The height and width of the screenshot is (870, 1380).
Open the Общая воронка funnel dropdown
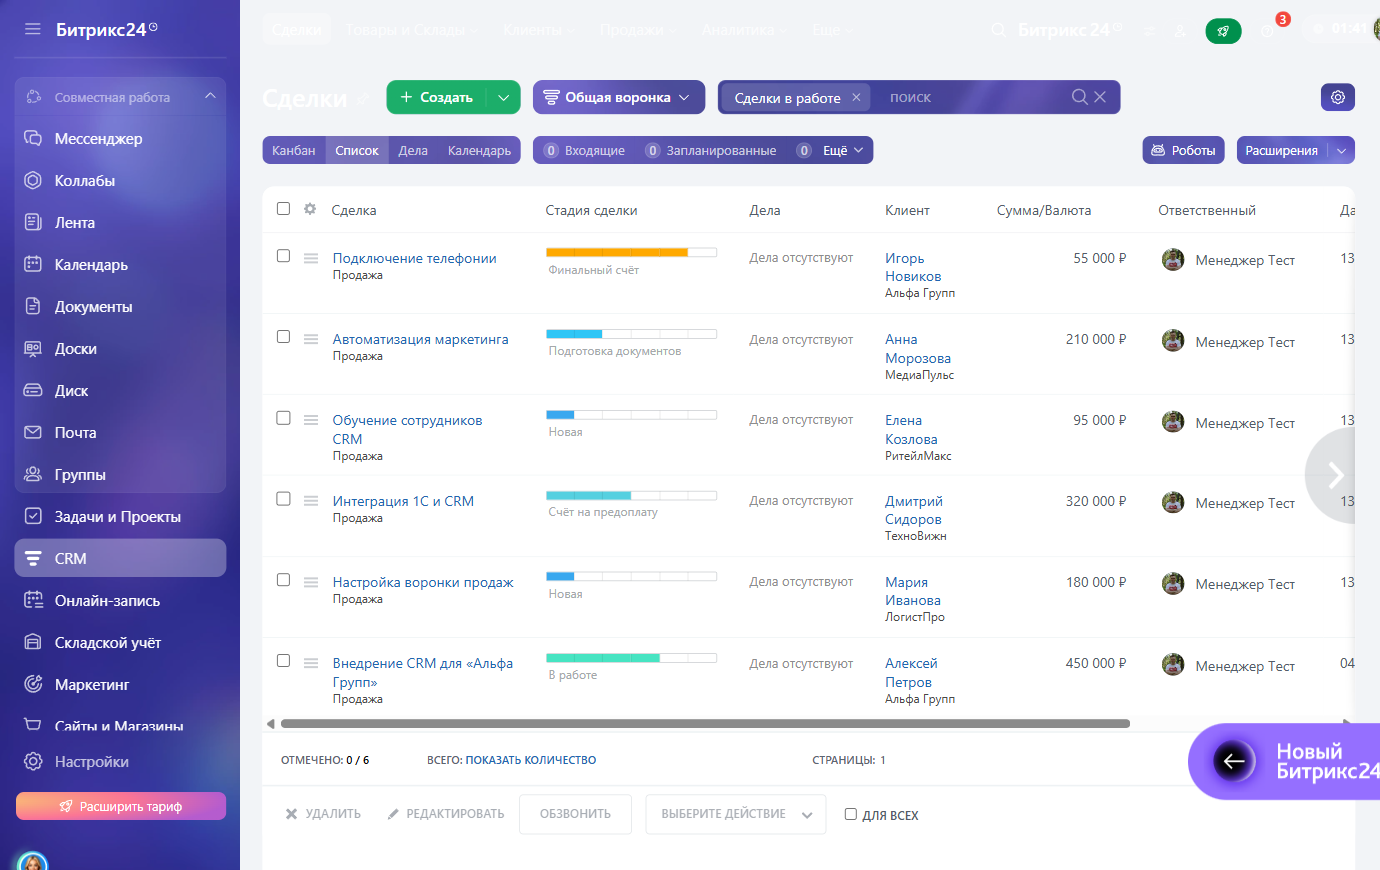(x=618, y=97)
